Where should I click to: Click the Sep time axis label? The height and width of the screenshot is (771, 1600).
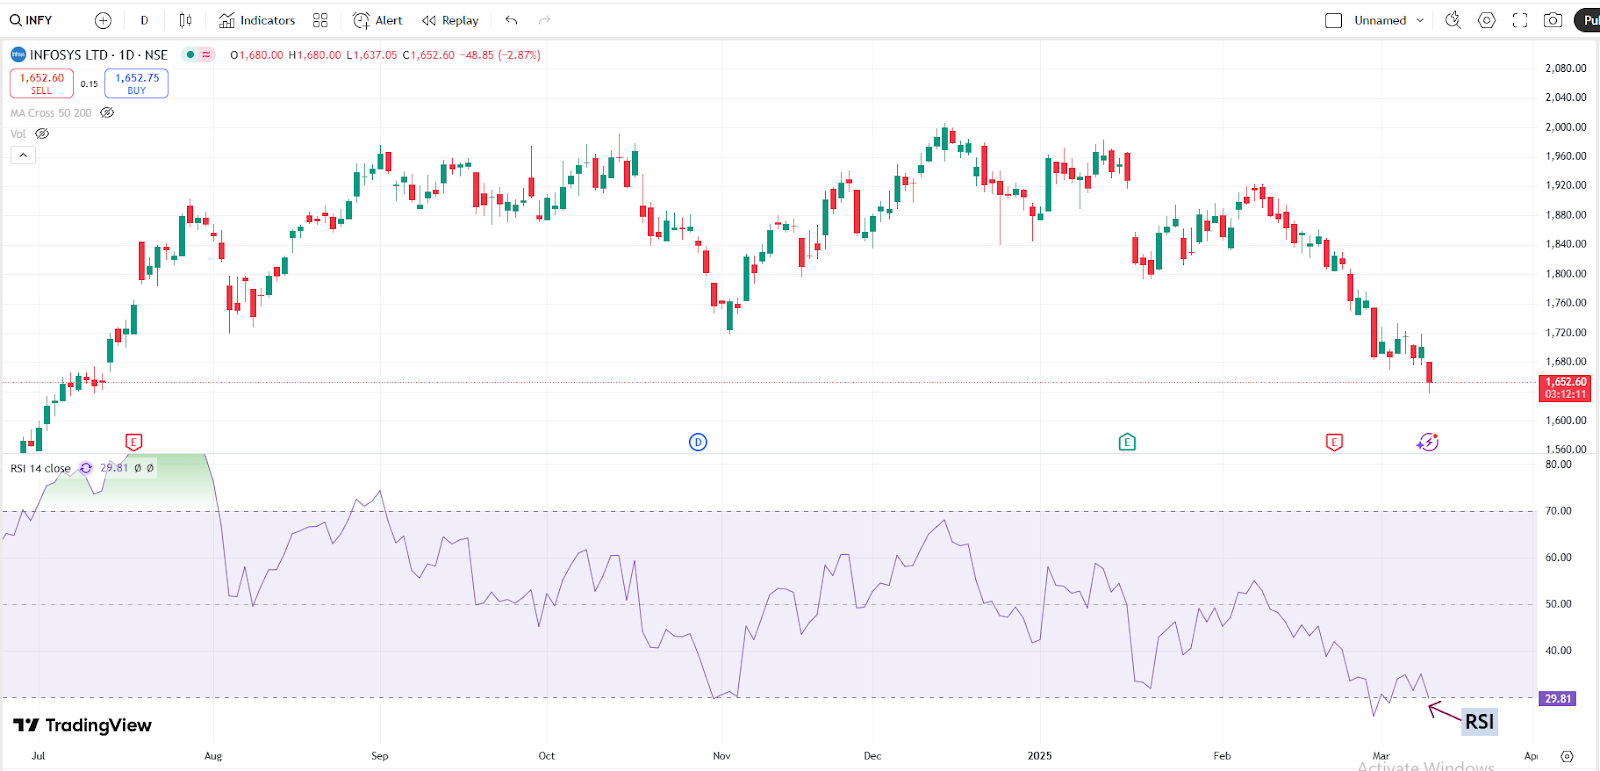pos(380,756)
